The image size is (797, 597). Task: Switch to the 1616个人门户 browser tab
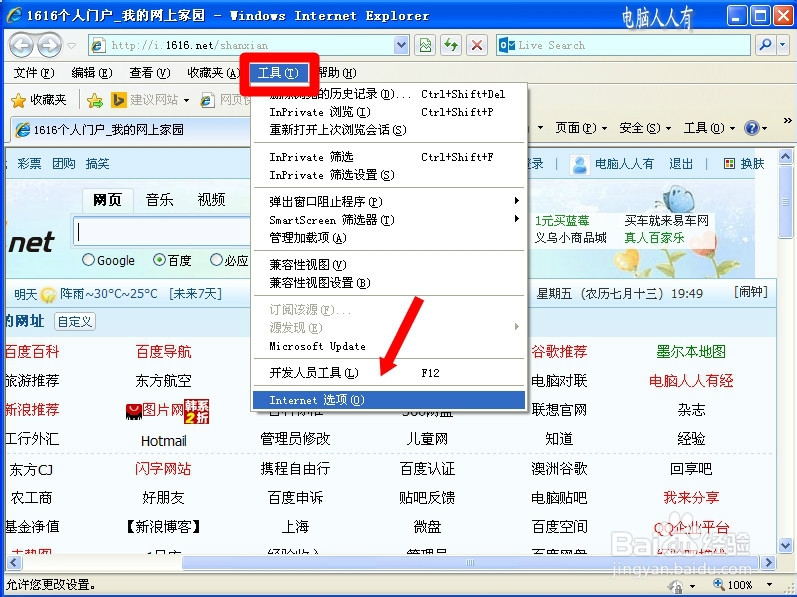pos(130,130)
